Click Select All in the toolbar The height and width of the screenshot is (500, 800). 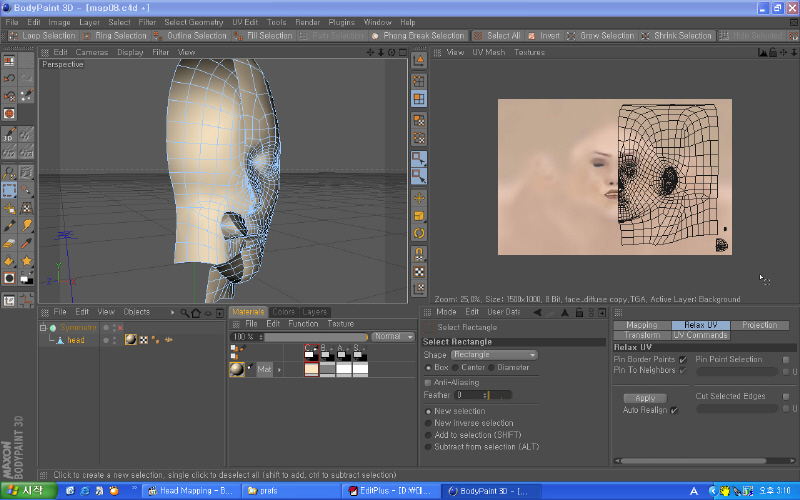pyautogui.click(x=497, y=36)
